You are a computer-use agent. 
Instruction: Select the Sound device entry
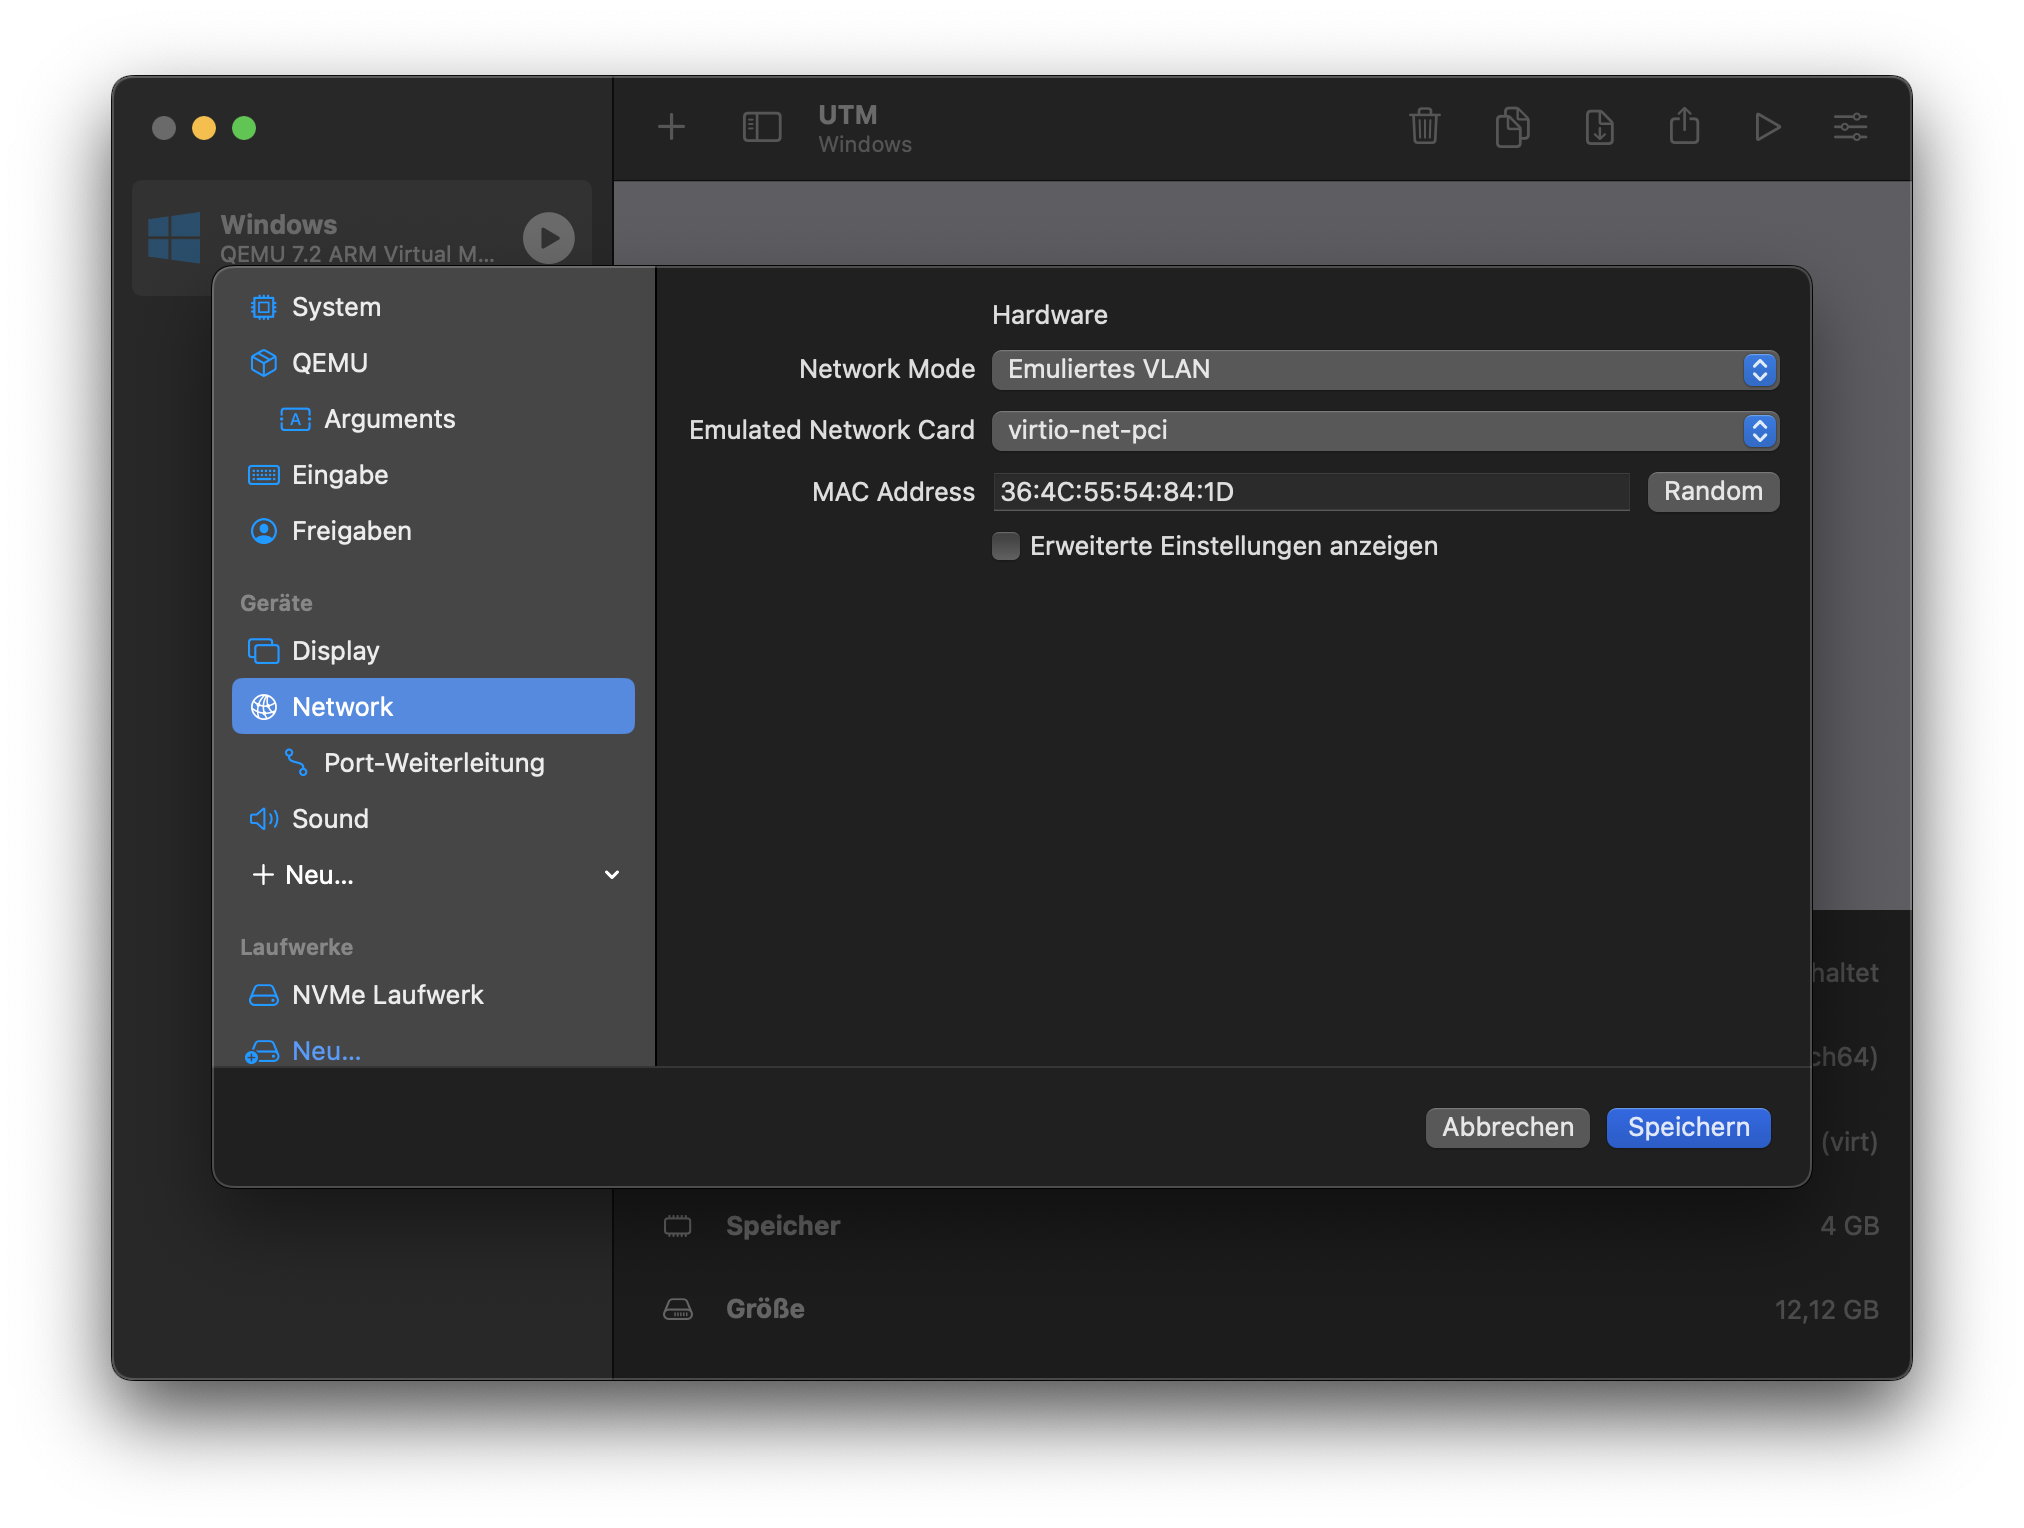tap(433, 819)
